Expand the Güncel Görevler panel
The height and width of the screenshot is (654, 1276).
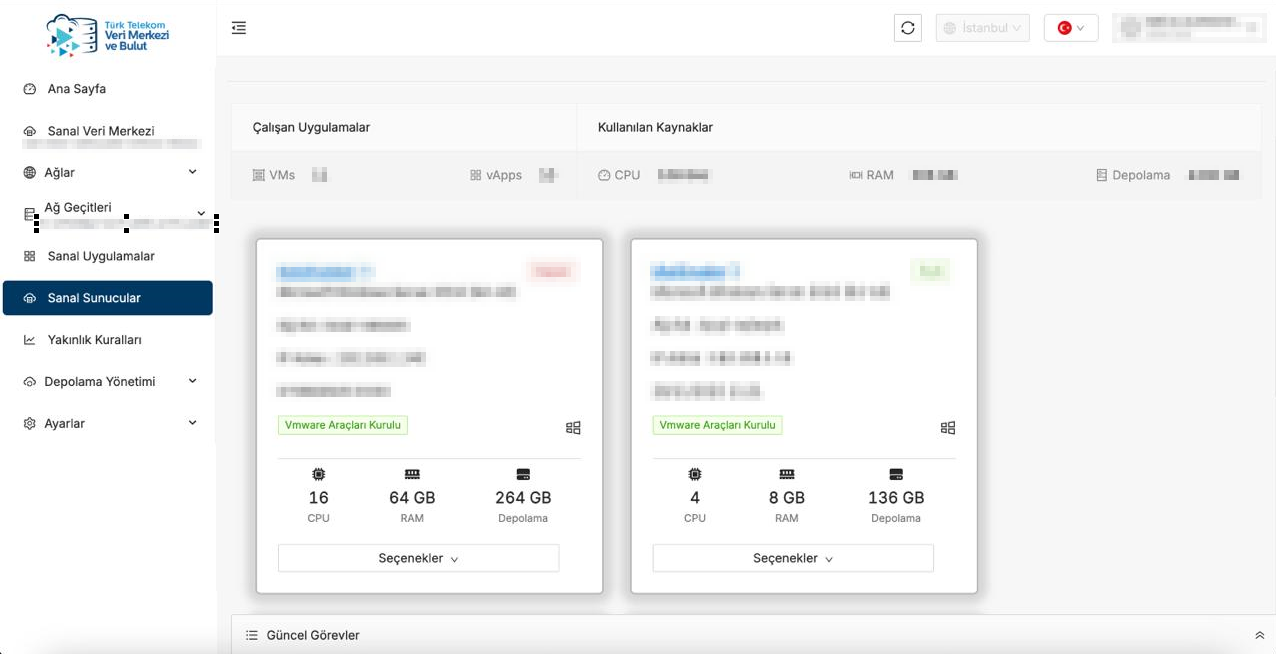point(1259,635)
